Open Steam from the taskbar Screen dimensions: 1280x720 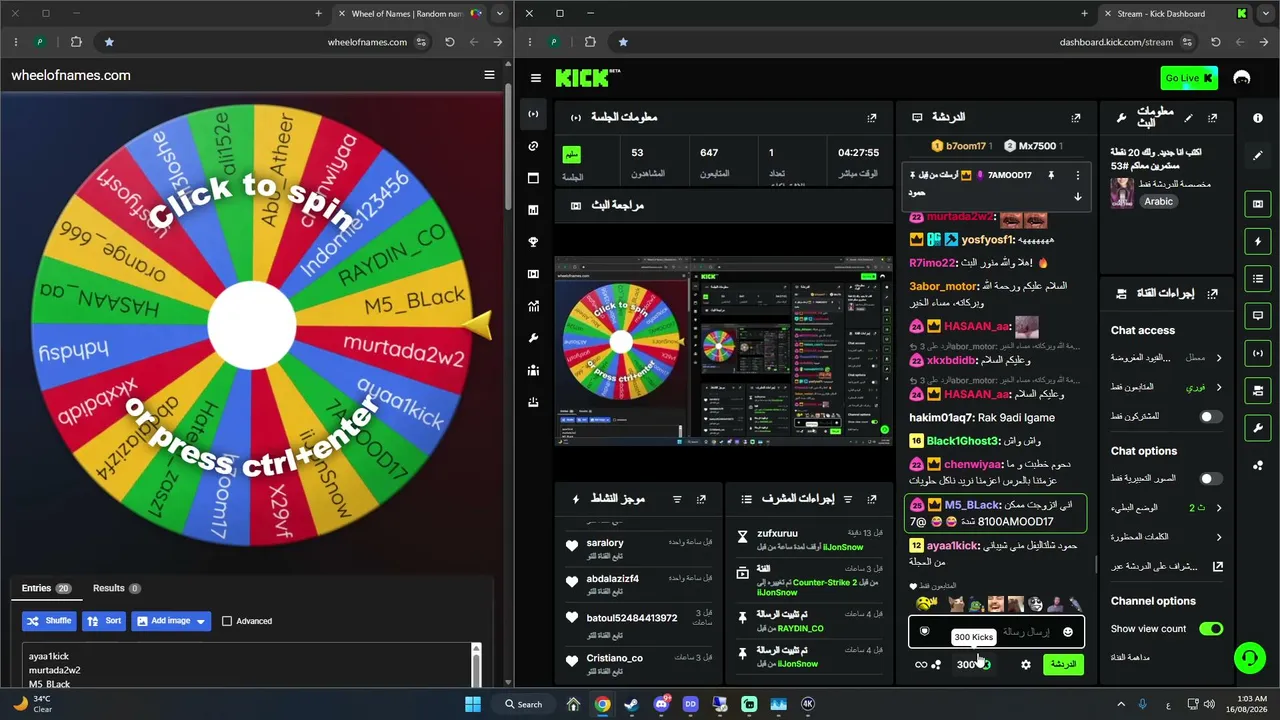tap(631, 704)
